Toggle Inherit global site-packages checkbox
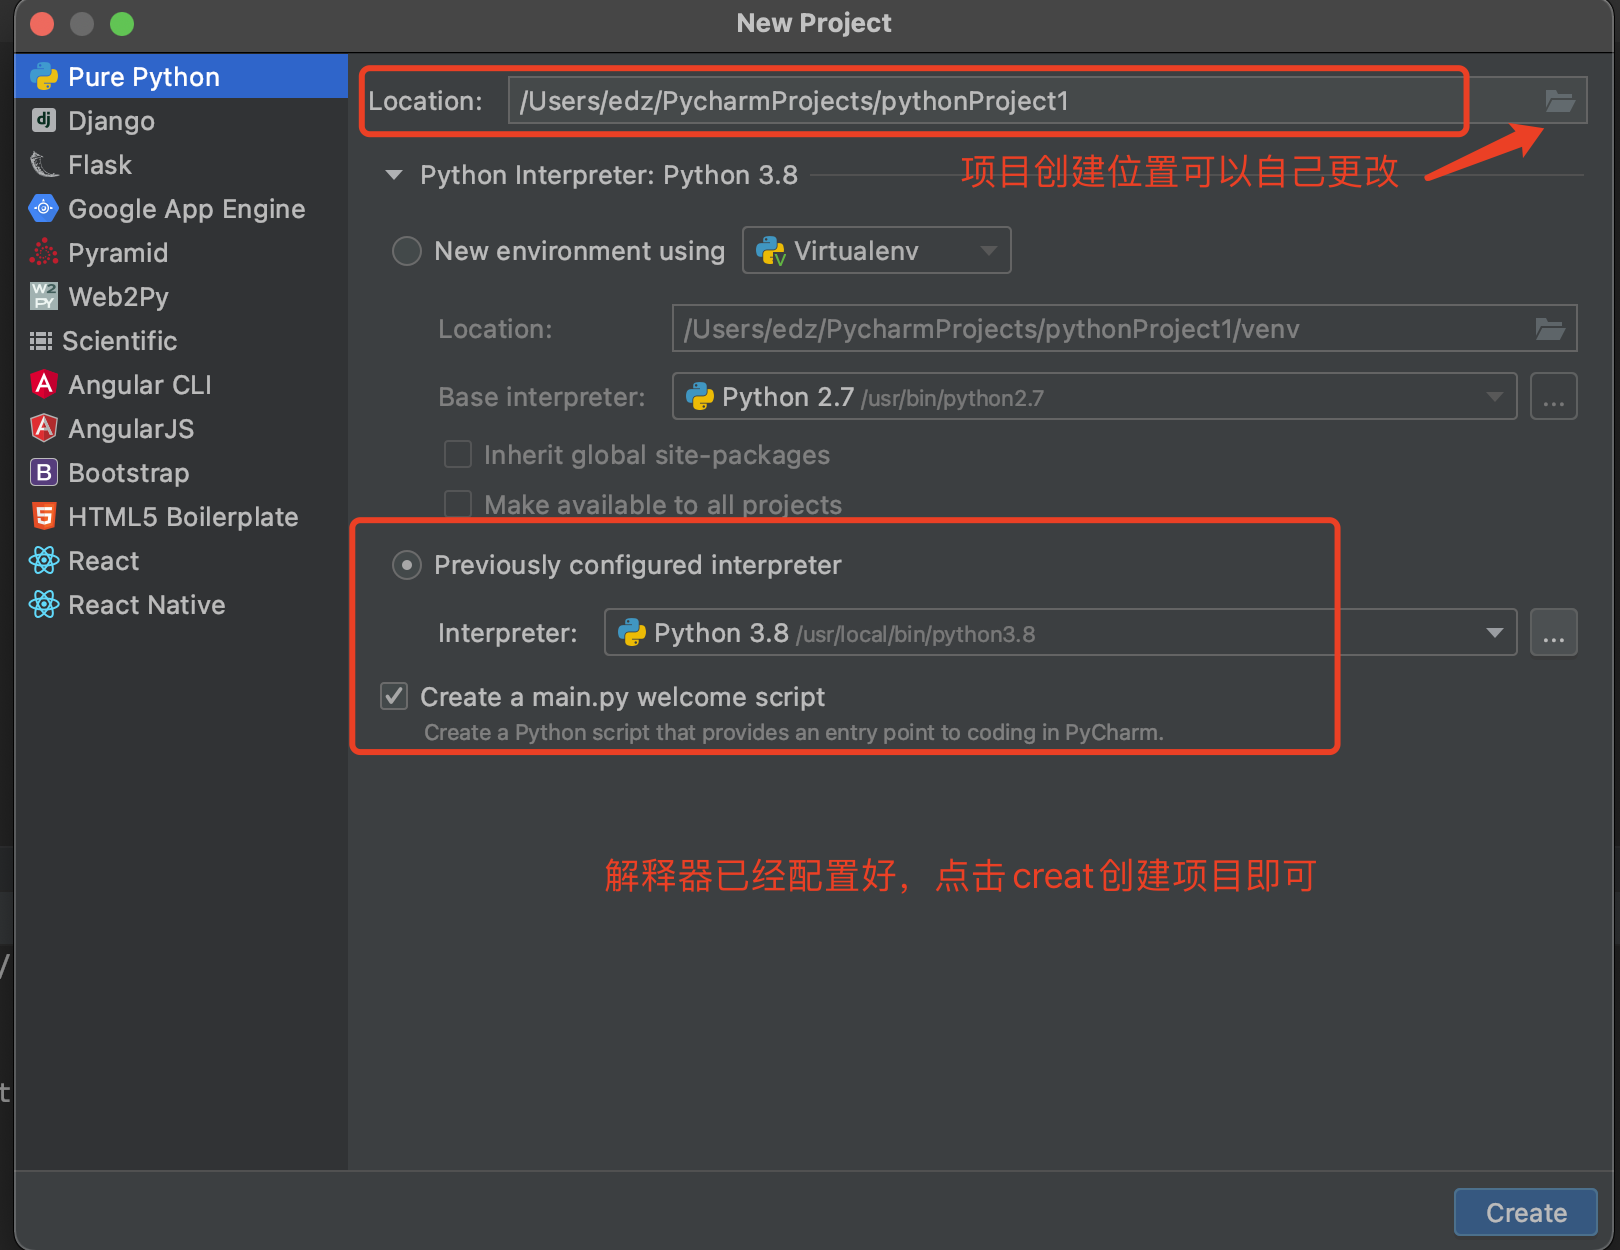Viewport: 1620px width, 1250px height. pos(458,455)
